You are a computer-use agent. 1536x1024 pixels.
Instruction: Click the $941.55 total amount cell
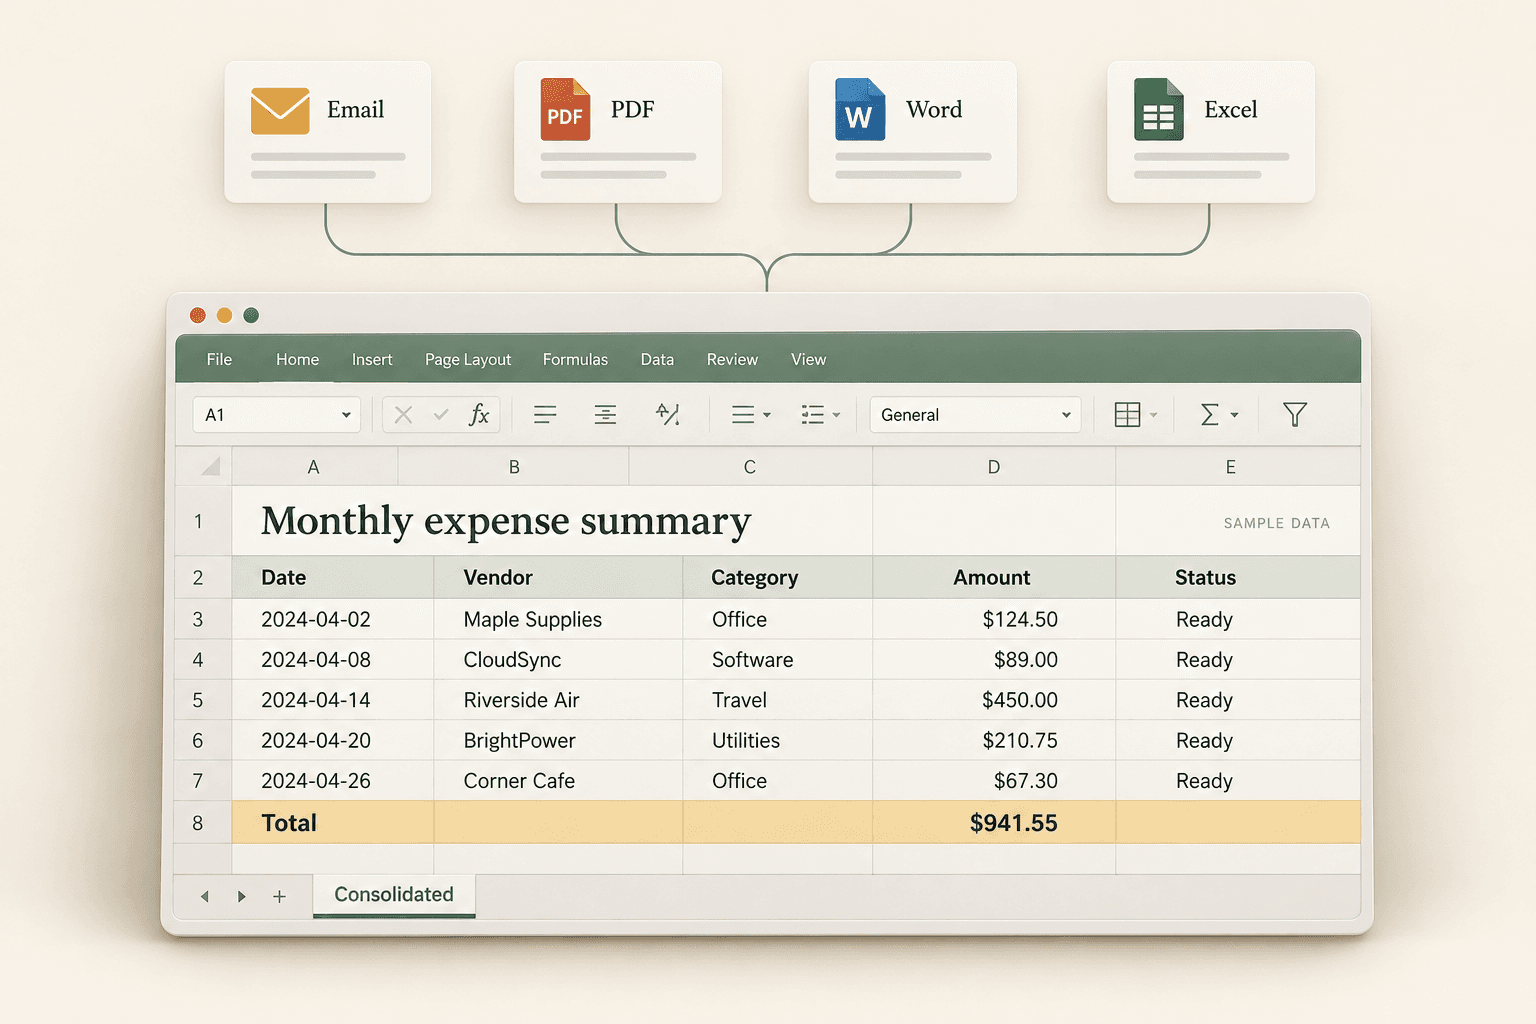[x=994, y=823]
